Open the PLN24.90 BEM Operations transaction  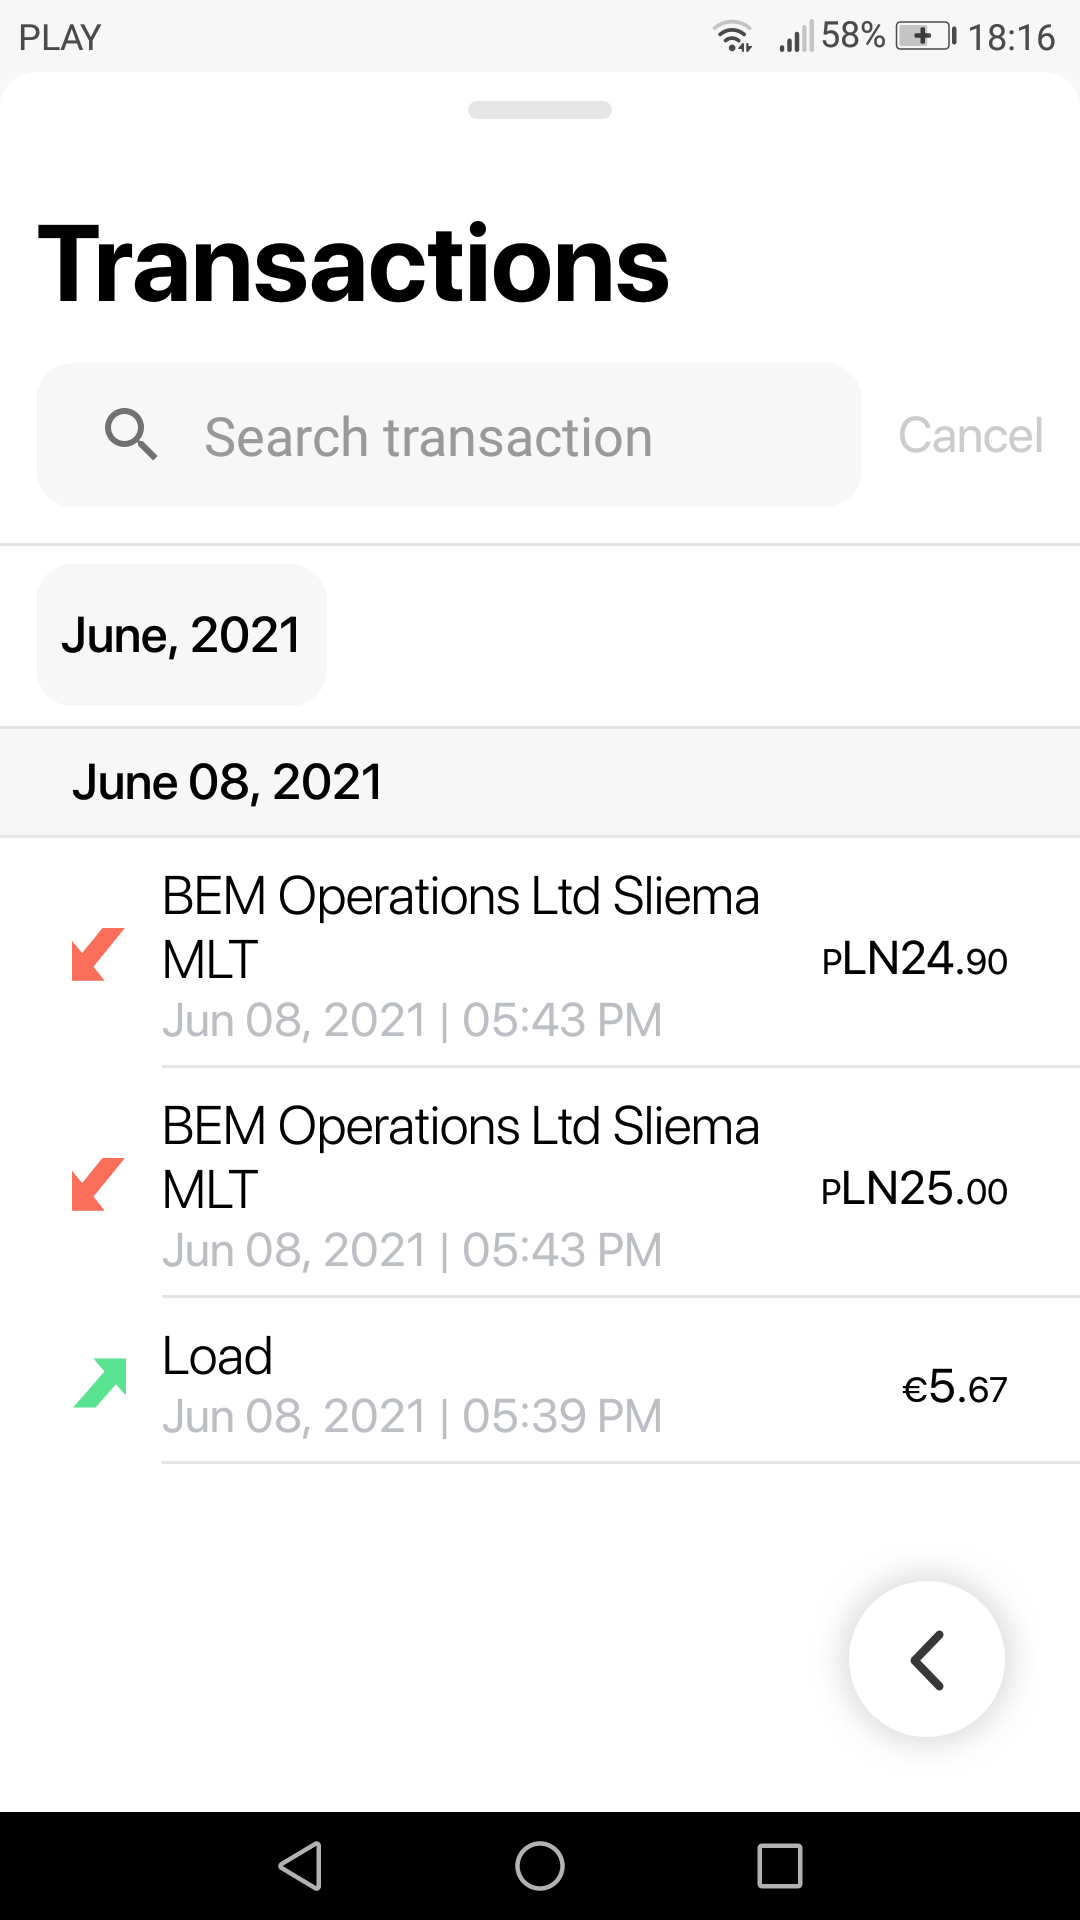coord(460,955)
